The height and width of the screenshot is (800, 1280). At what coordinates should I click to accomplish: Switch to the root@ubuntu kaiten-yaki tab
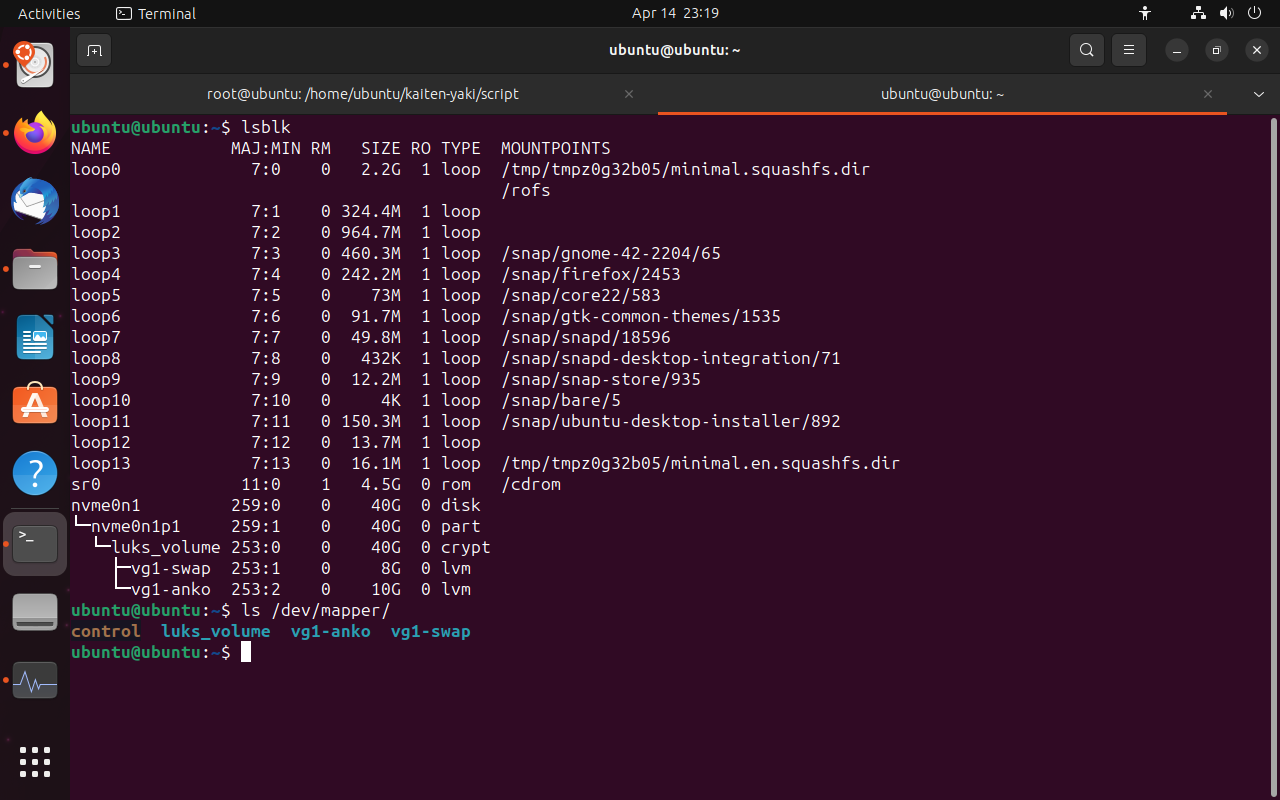[x=362, y=93]
